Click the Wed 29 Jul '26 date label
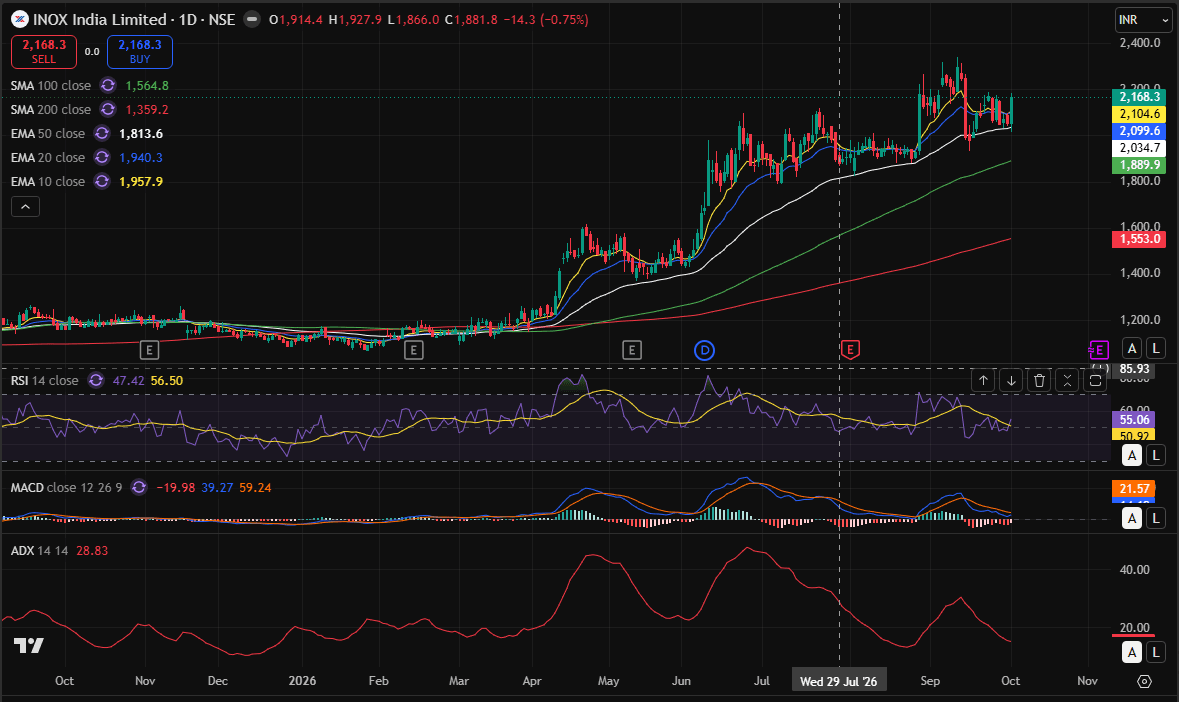This screenshot has width=1179, height=702. (838, 681)
